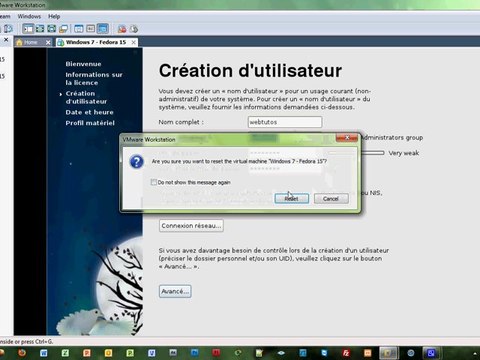This screenshot has height=360, width=480.
Task: Open the Windows menu
Action: pyautogui.click(x=29, y=16)
